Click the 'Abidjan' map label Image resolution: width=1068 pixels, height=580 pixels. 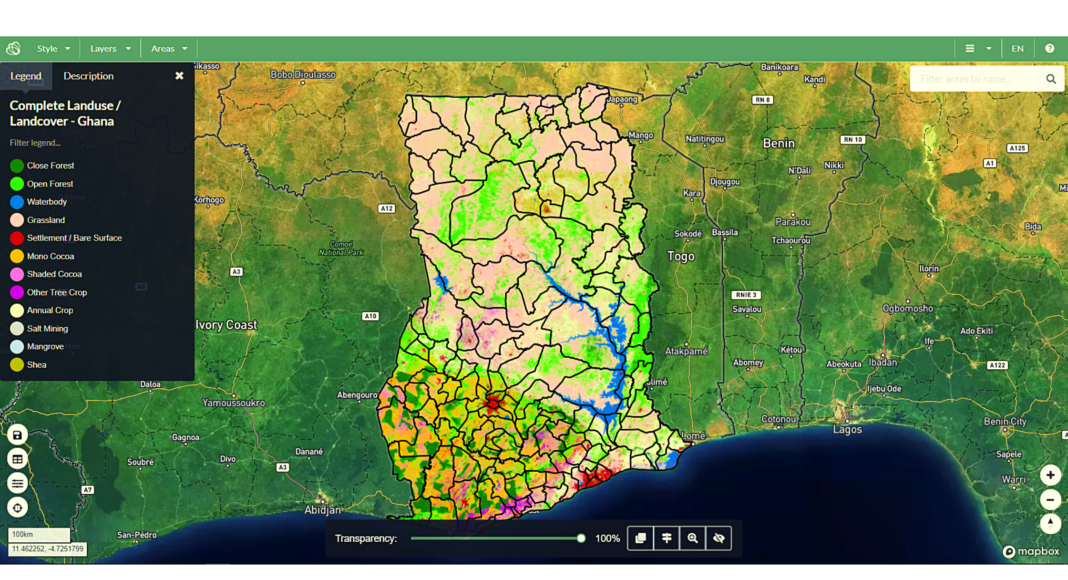coord(322,510)
